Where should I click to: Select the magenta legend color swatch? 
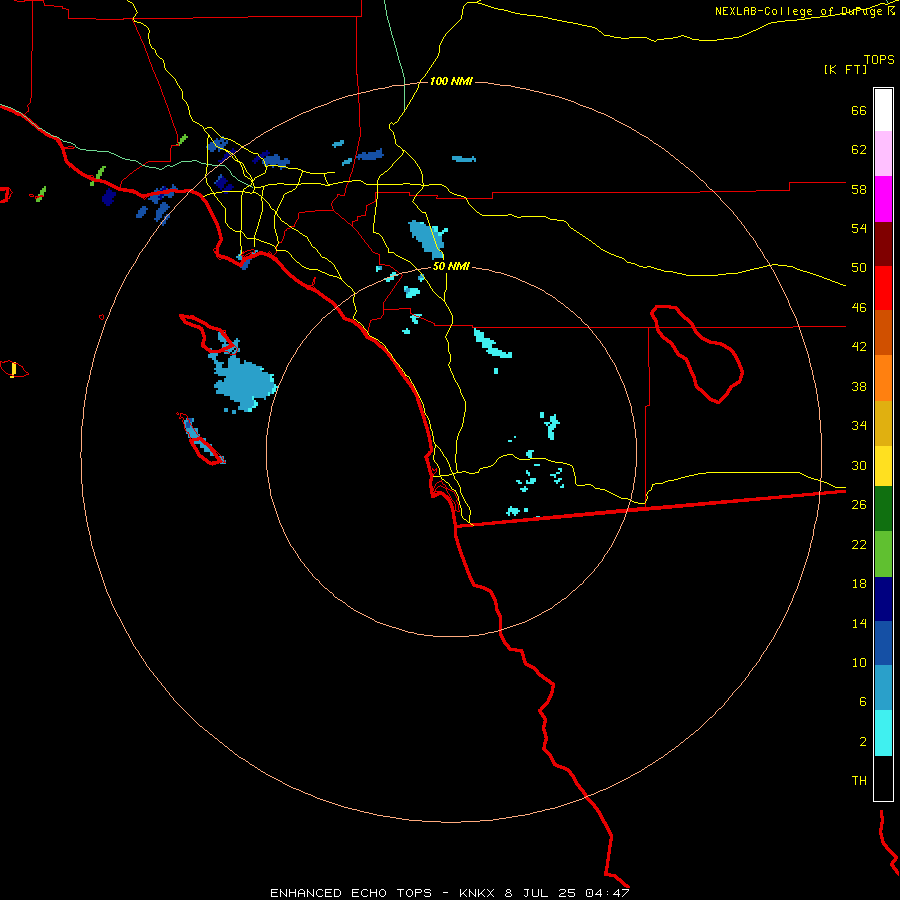click(883, 199)
